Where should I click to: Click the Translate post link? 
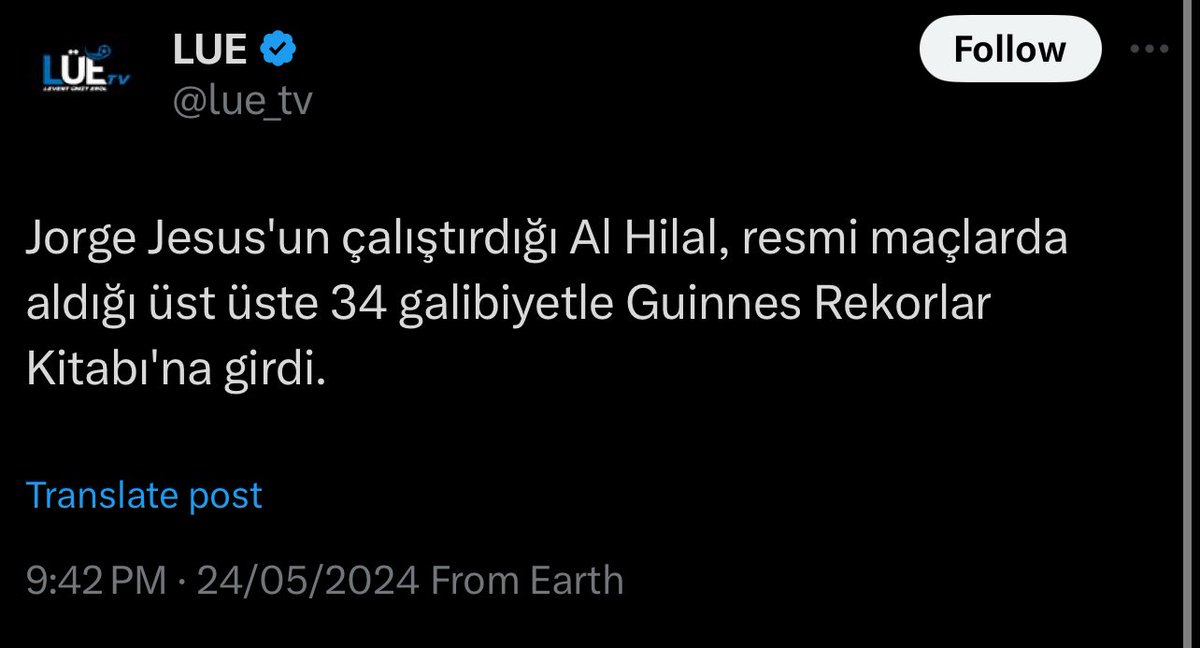144,495
